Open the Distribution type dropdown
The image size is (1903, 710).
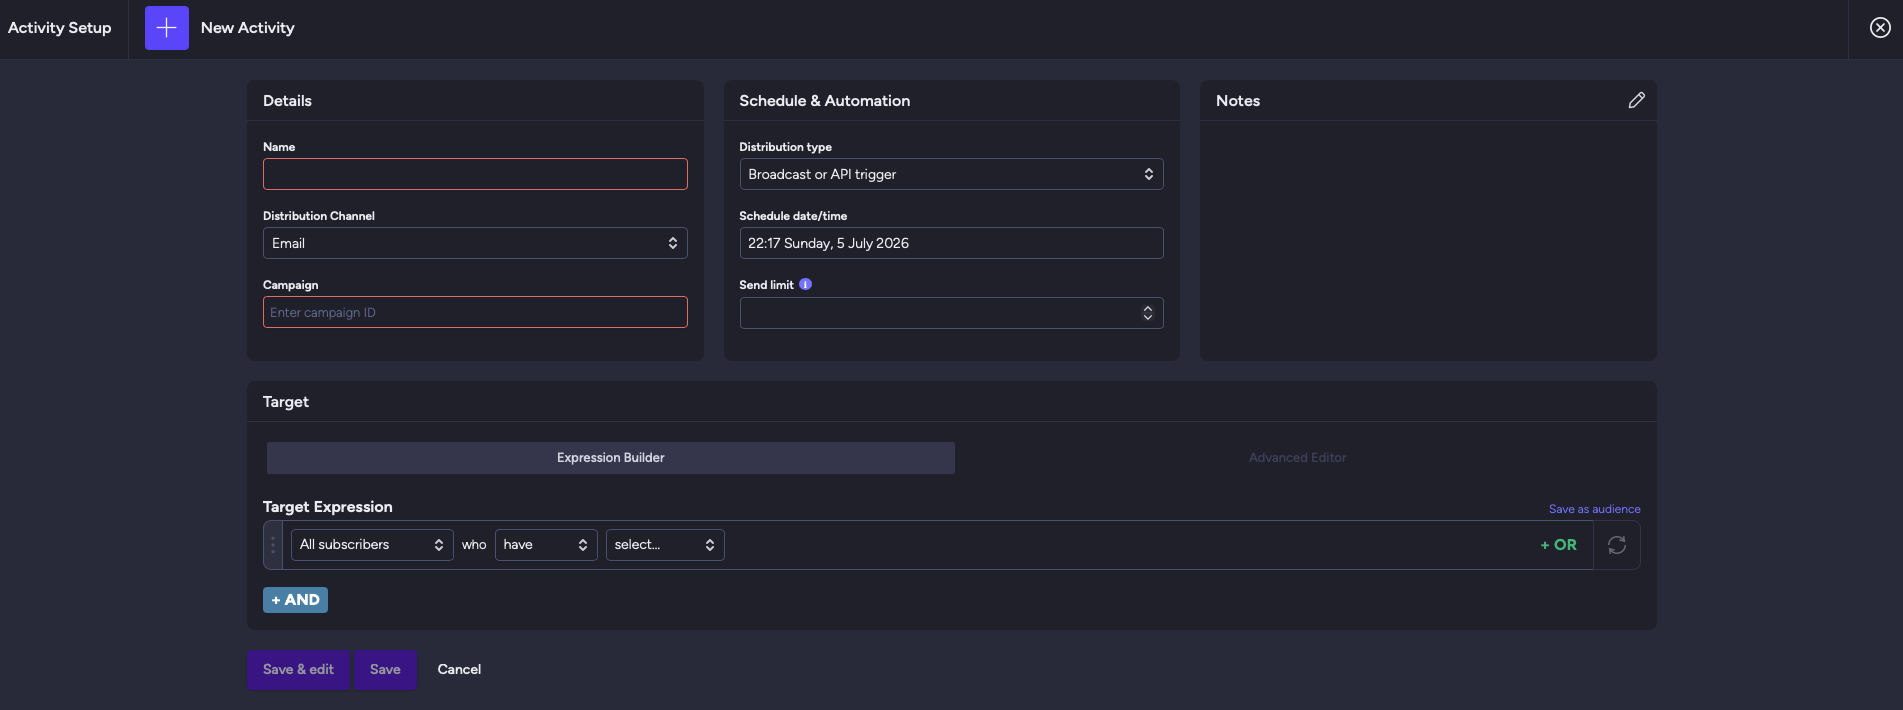click(951, 174)
